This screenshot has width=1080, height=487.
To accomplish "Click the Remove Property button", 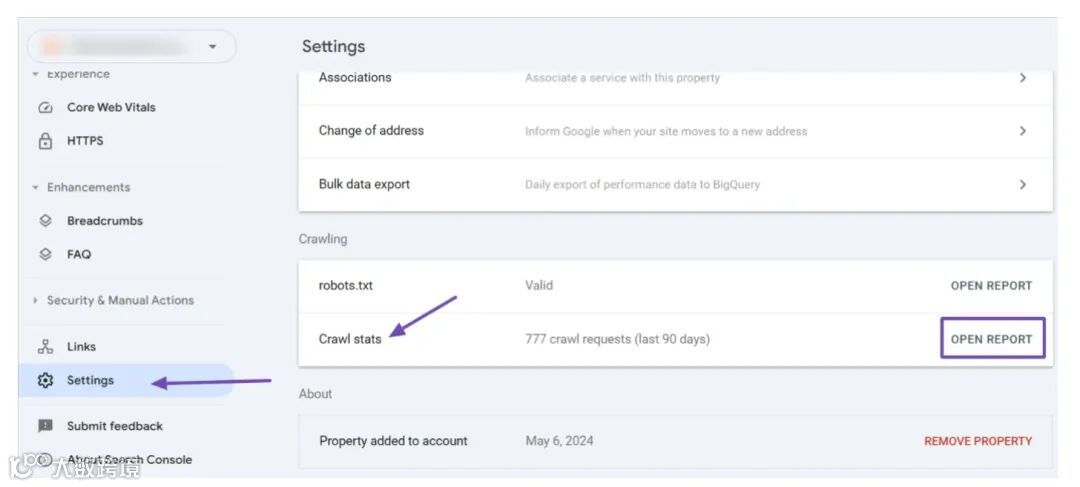I will (977, 441).
